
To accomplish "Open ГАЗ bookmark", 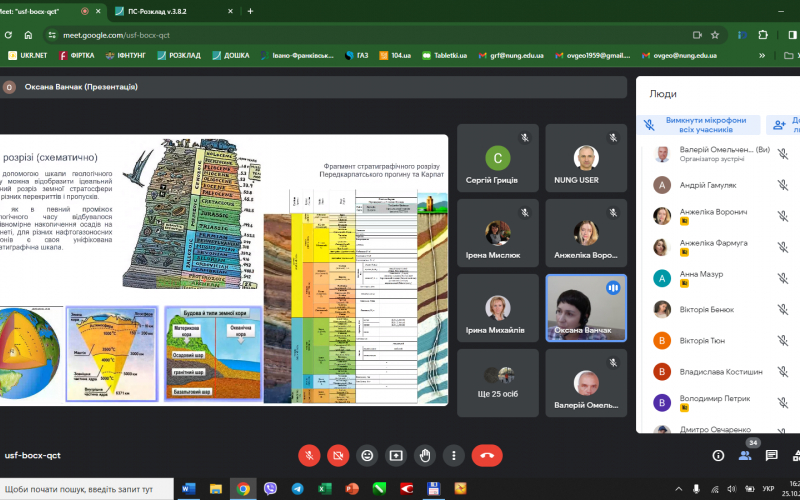I will pyautogui.click(x=357, y=55).
